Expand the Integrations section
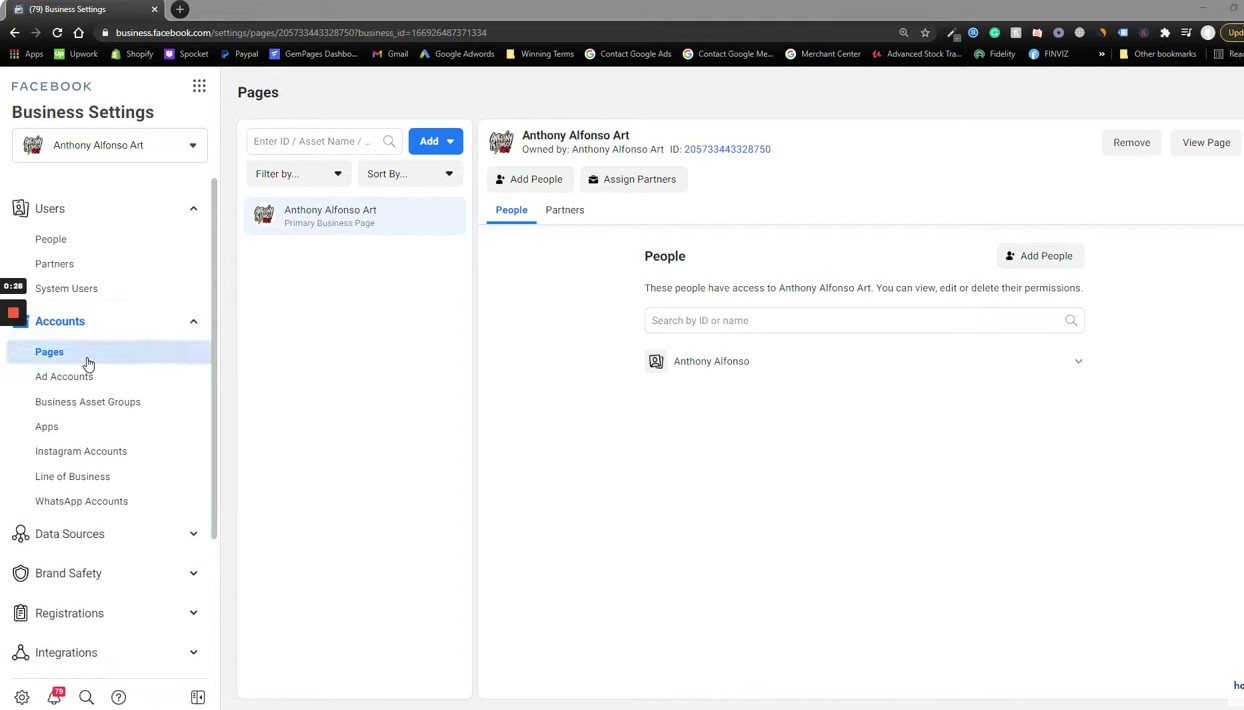1244x710 pixels. coord(193,652)
